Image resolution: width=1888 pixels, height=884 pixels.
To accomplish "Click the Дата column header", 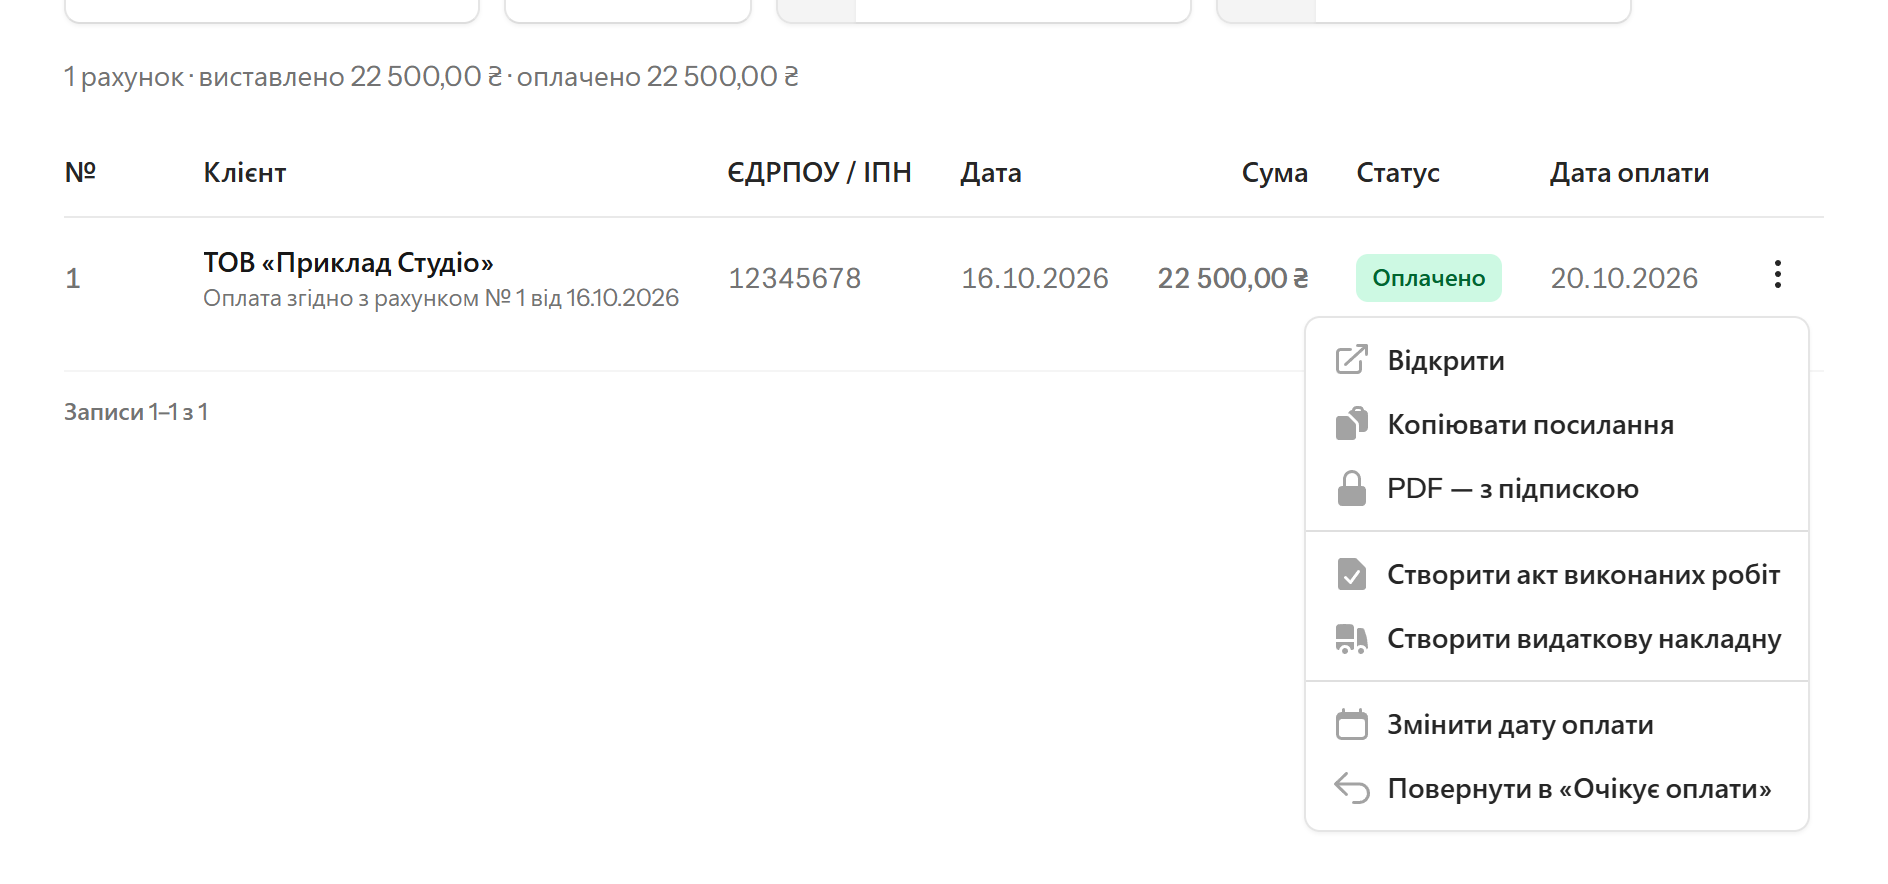I will [991, 173].
